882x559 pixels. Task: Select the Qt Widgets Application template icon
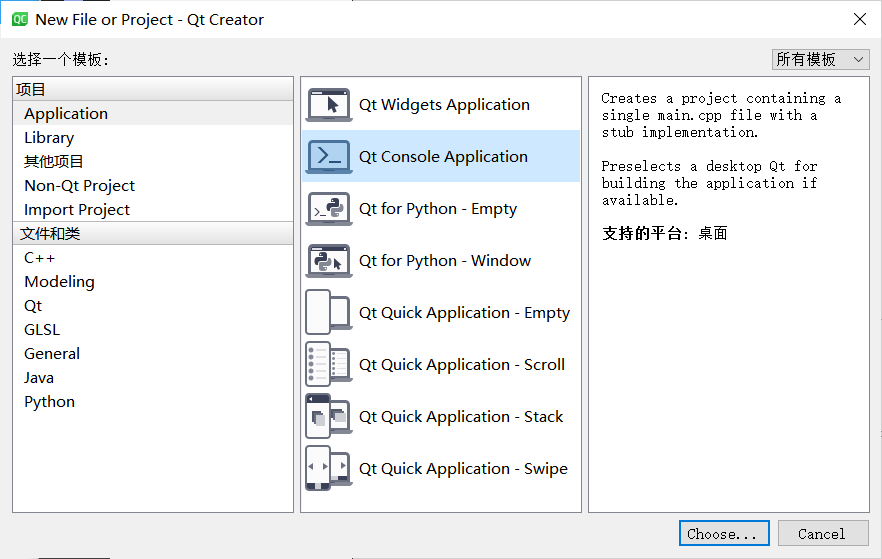(x=329, y=105)
